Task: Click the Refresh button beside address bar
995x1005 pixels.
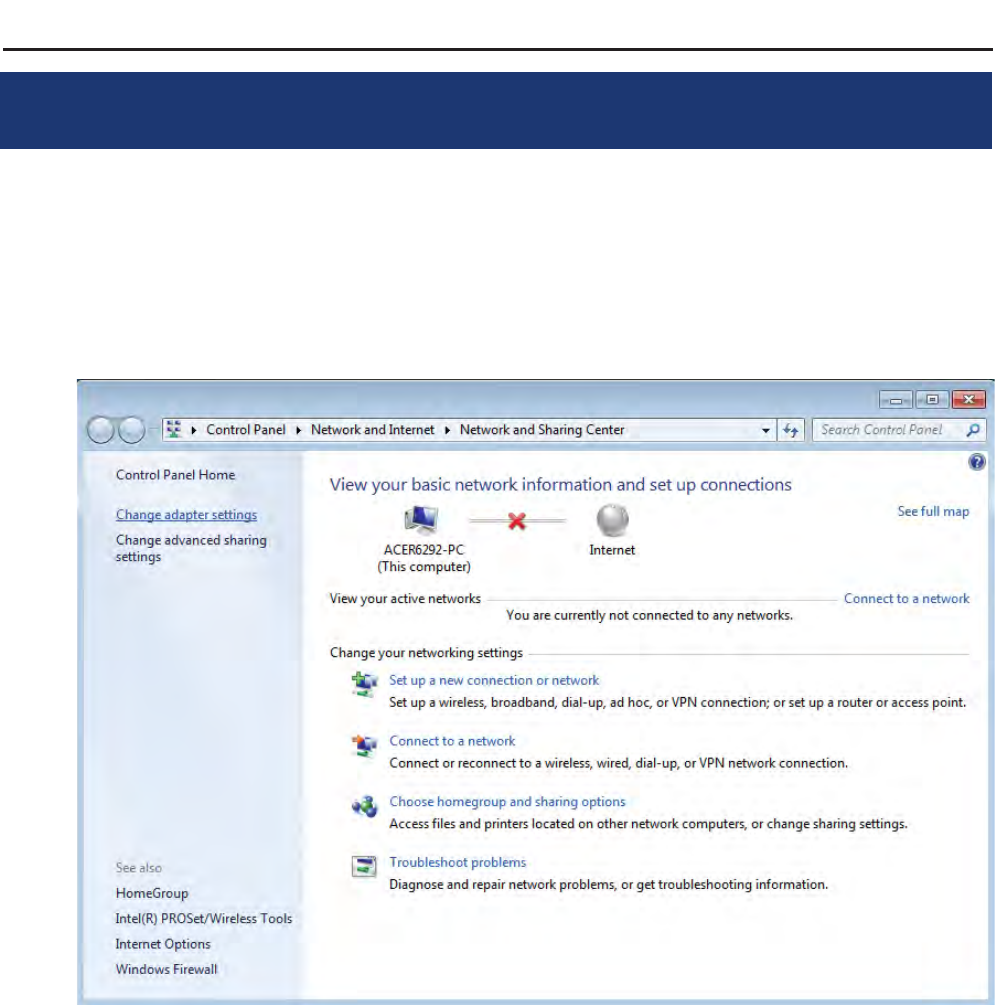Action: tap(790, 430)
